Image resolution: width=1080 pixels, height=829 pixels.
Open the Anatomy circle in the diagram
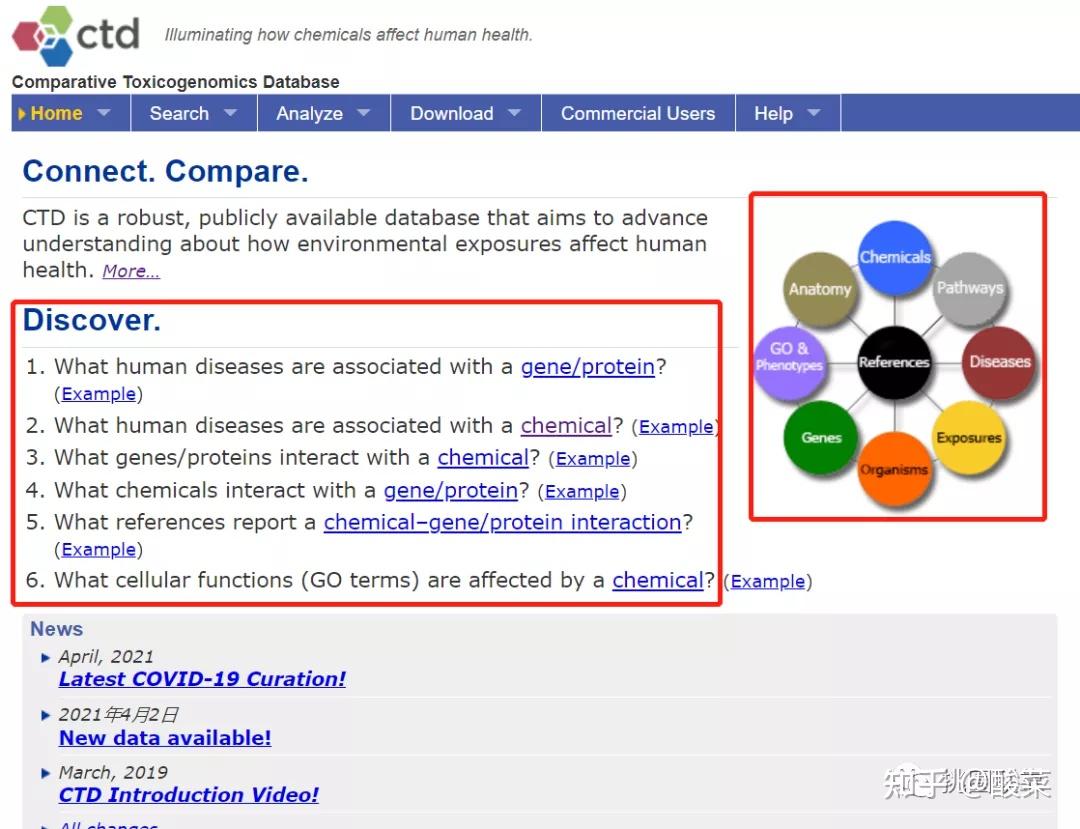point(820,289)
